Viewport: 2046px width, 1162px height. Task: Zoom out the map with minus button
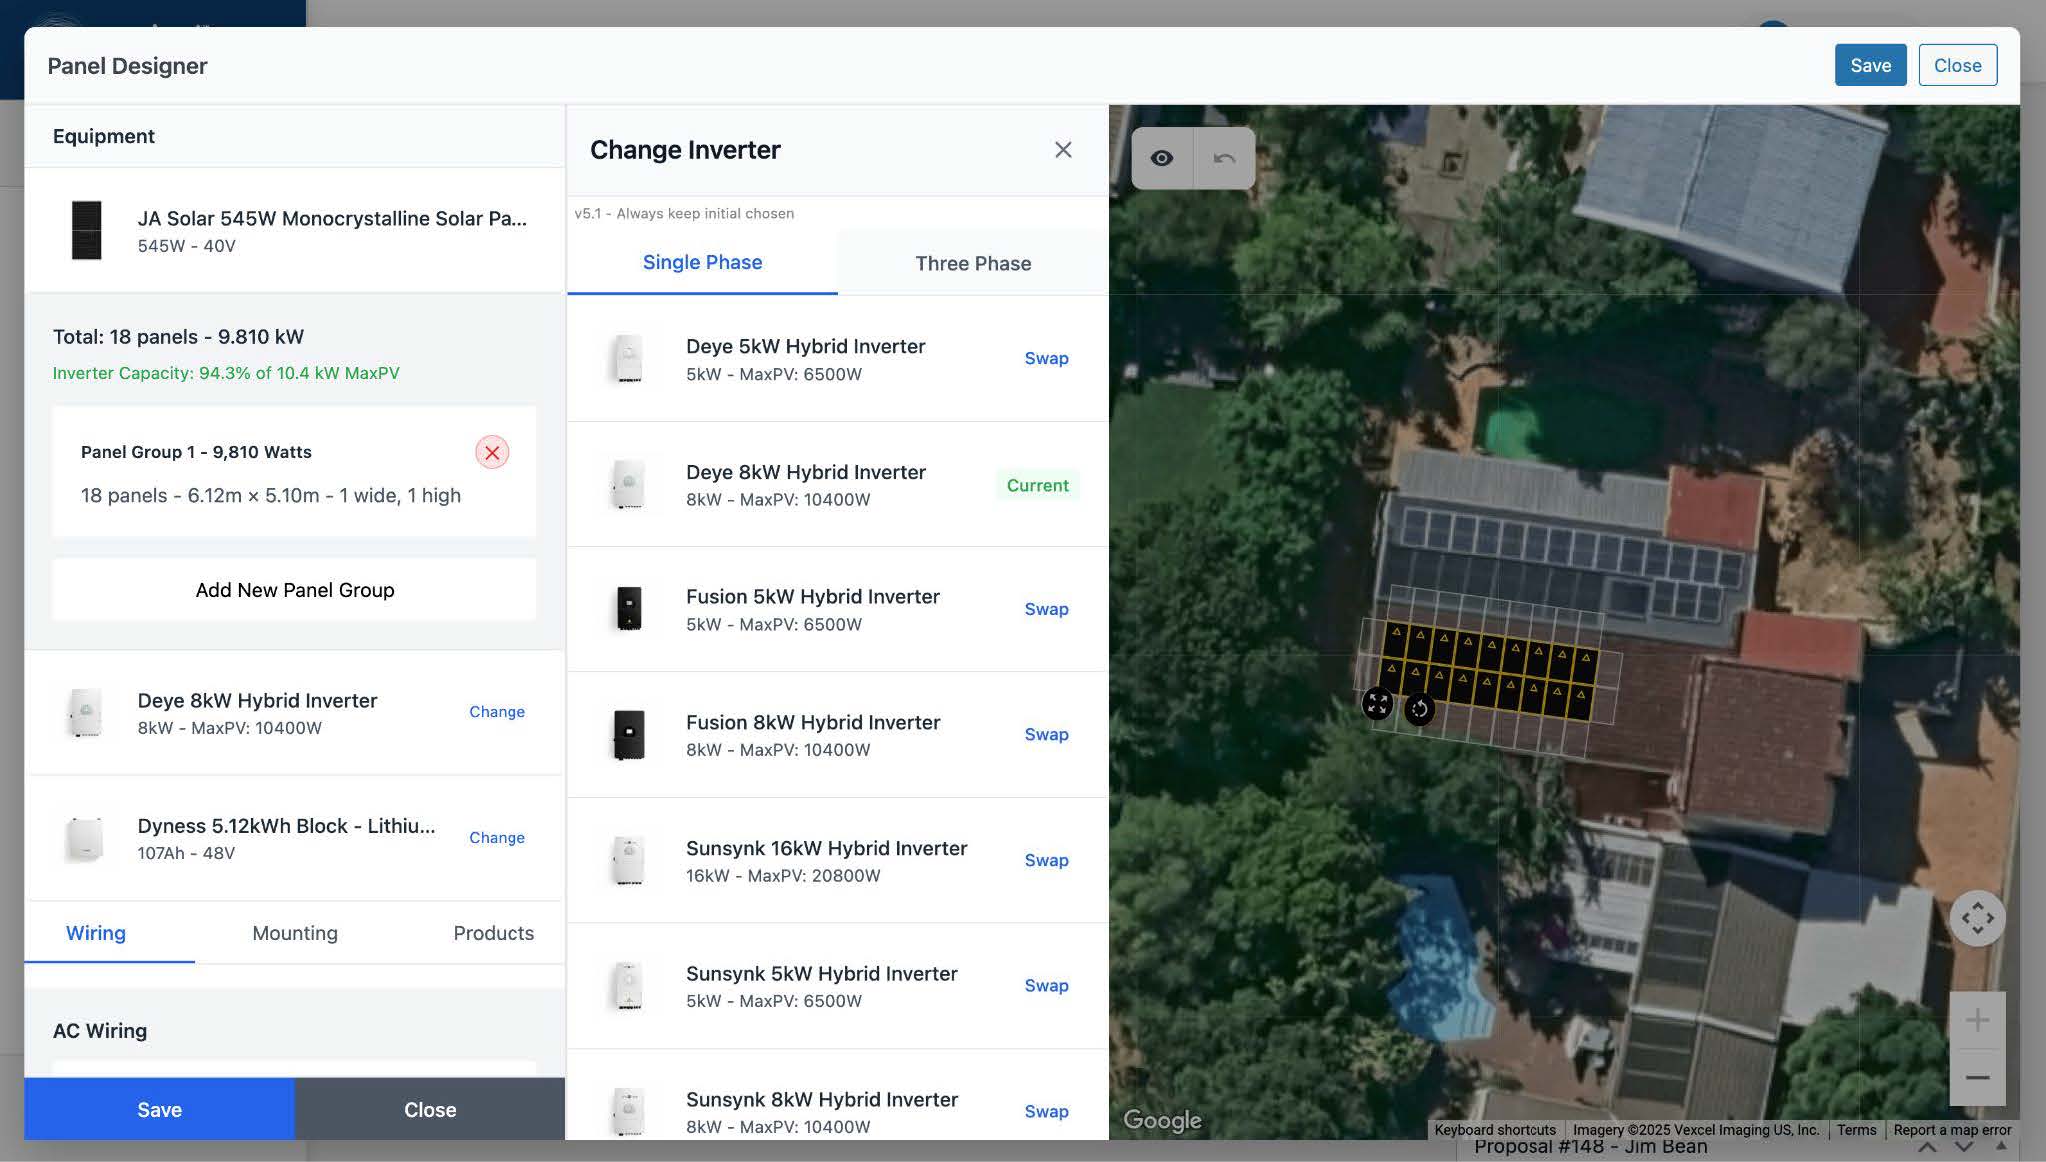pyautogui.click(x=1977, y=1077)
